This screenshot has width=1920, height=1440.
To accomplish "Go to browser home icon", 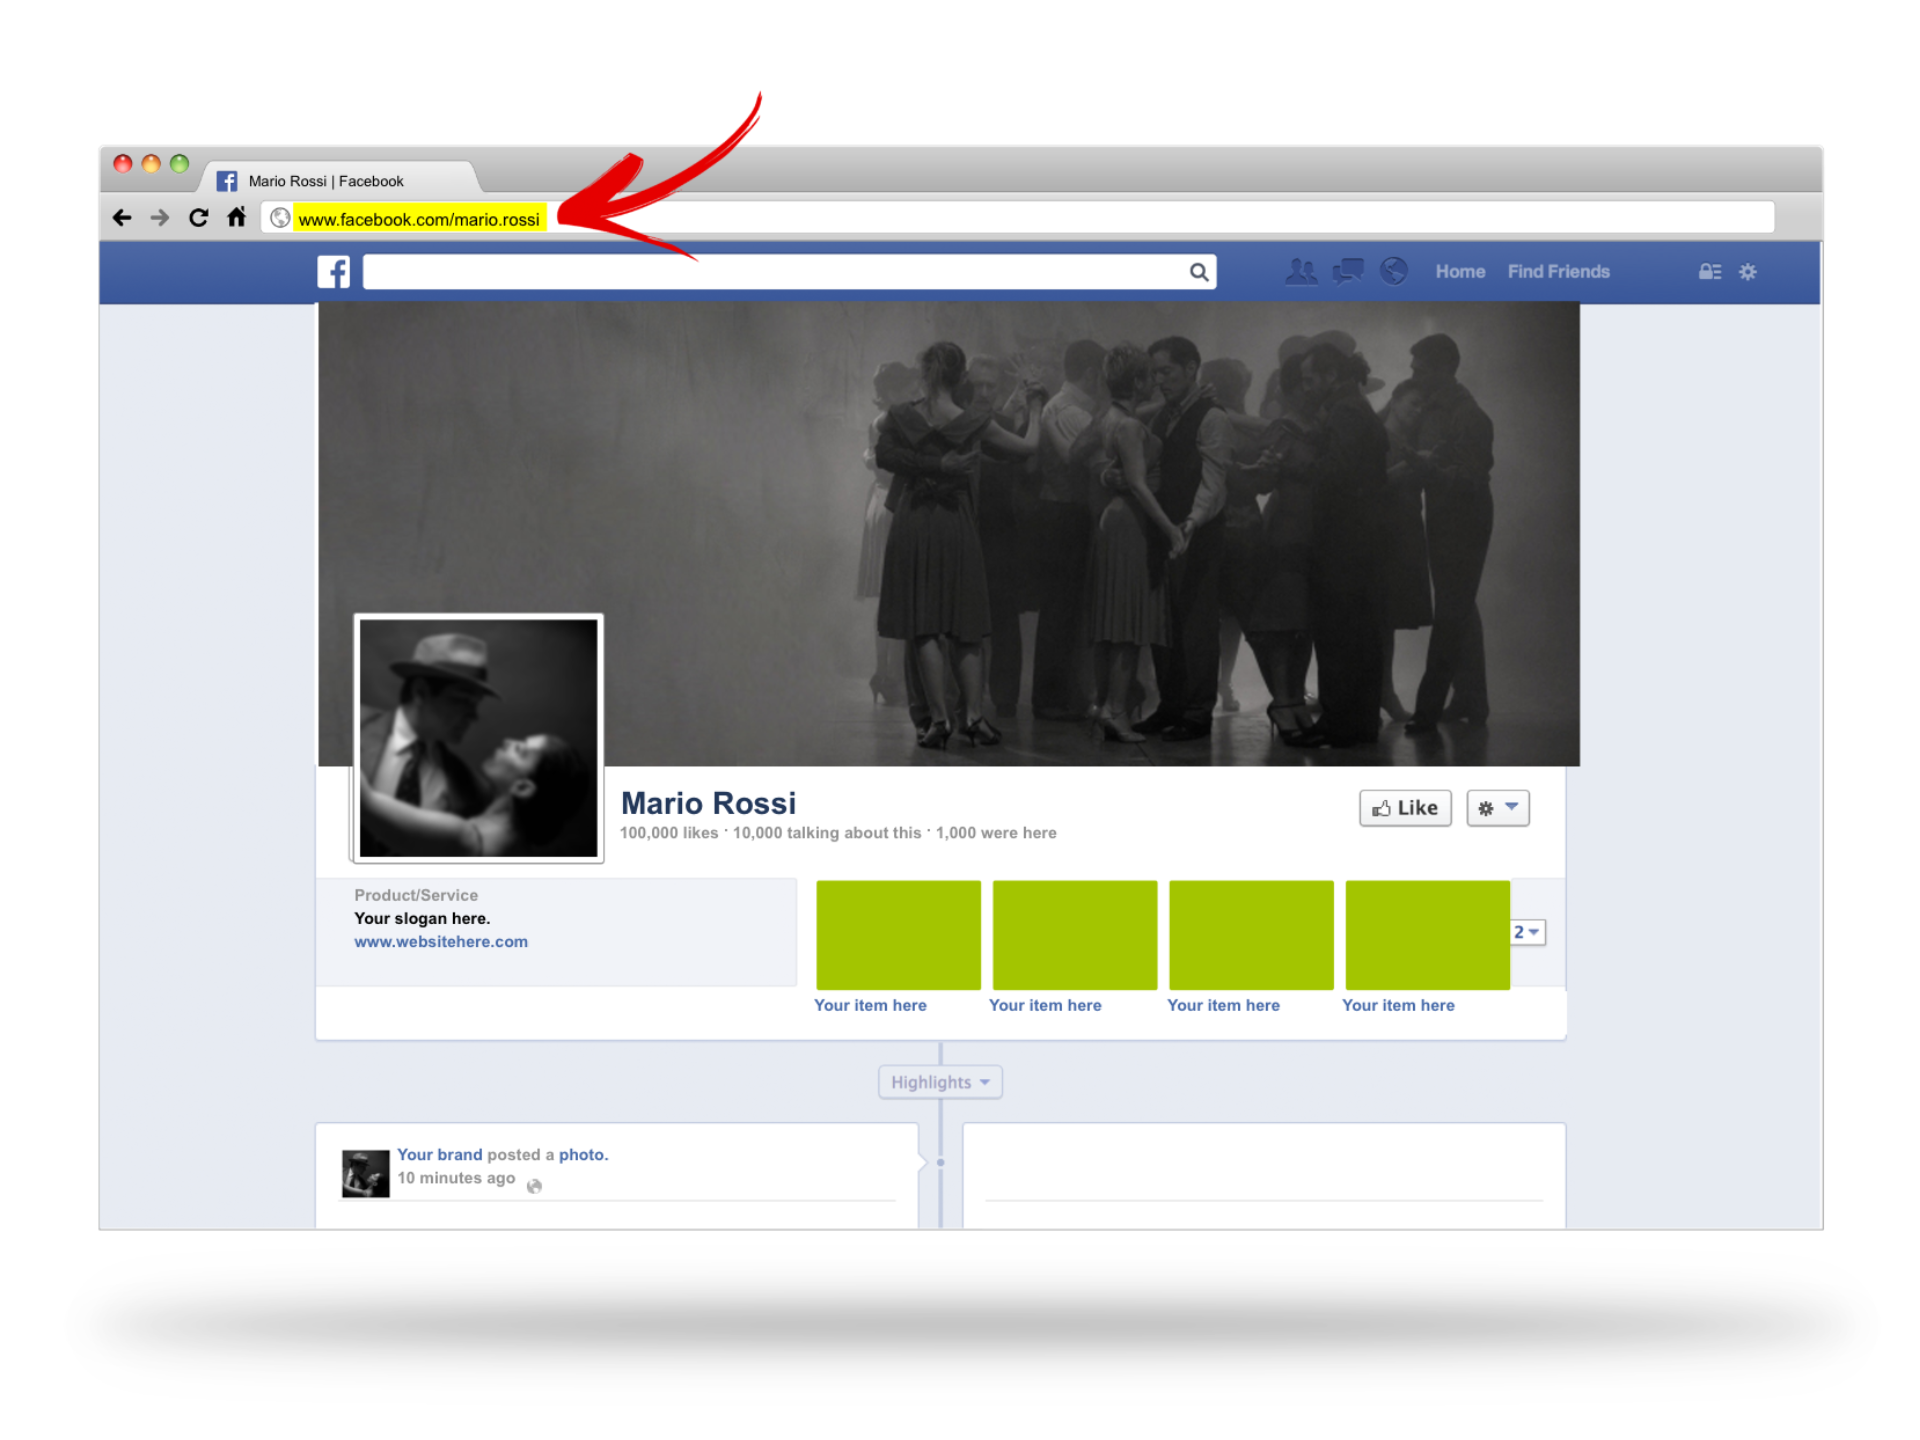I will pos(237,217).
